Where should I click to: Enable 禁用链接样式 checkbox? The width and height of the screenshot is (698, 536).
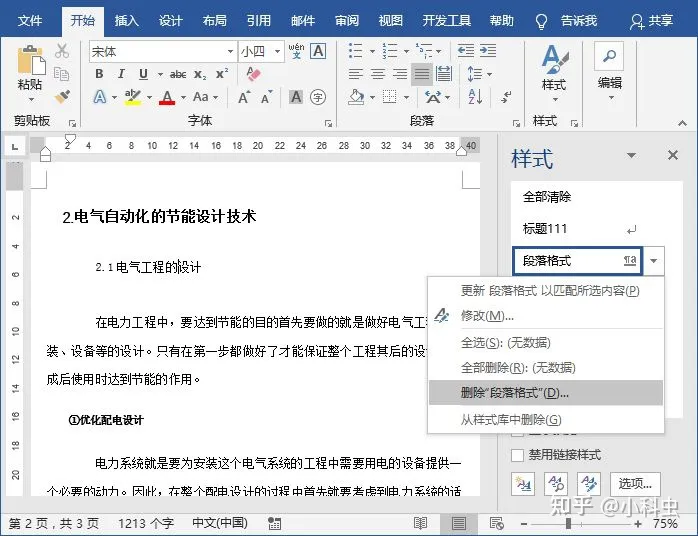tap(517, 455)
